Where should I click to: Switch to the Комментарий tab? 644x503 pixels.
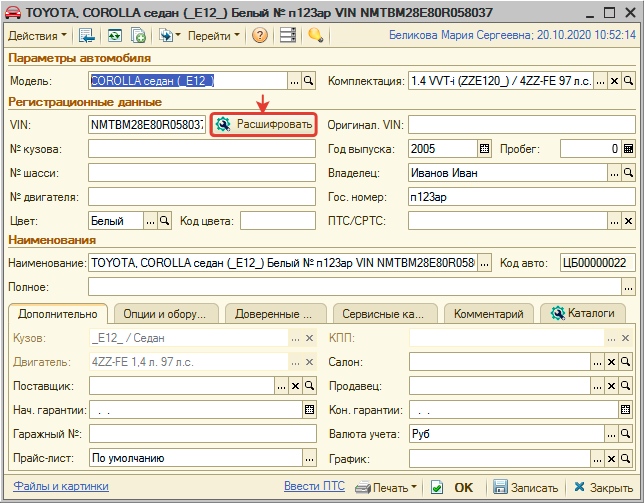[x=489, y=314]
